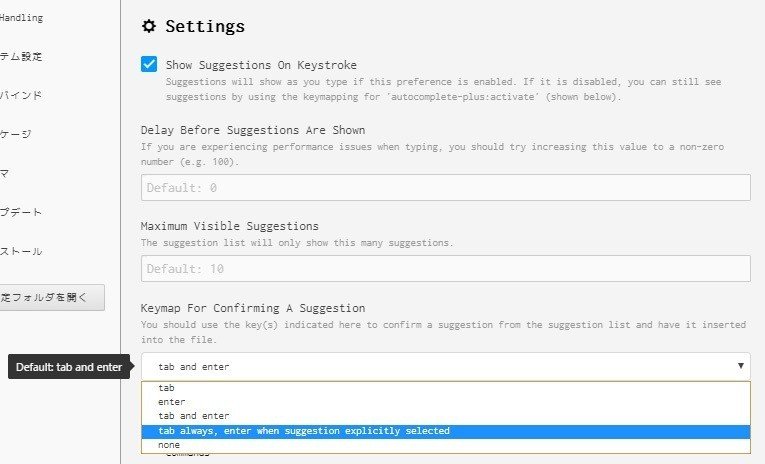Open the マ sidebar item
765x464 pixels.
5,173
